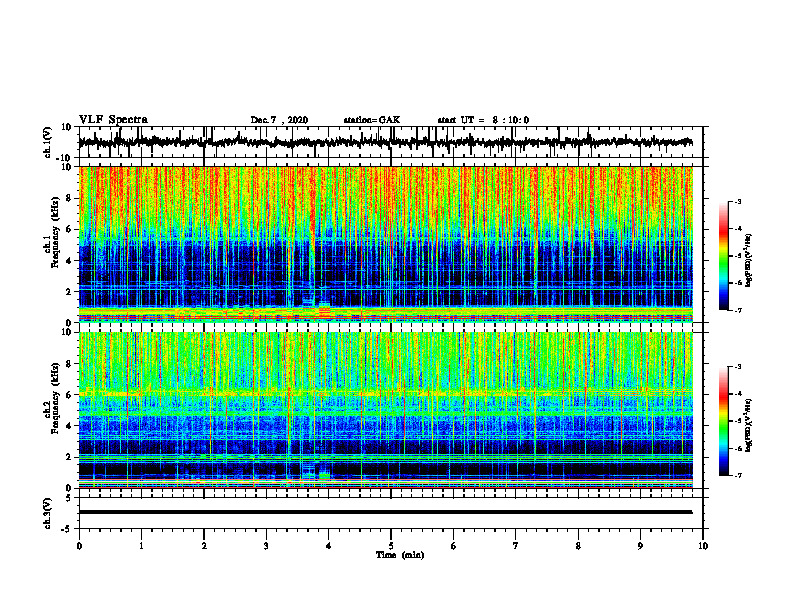Click the flat ch.3 voltage trace line
Screen dimensions: 792x612
(385, 512)
